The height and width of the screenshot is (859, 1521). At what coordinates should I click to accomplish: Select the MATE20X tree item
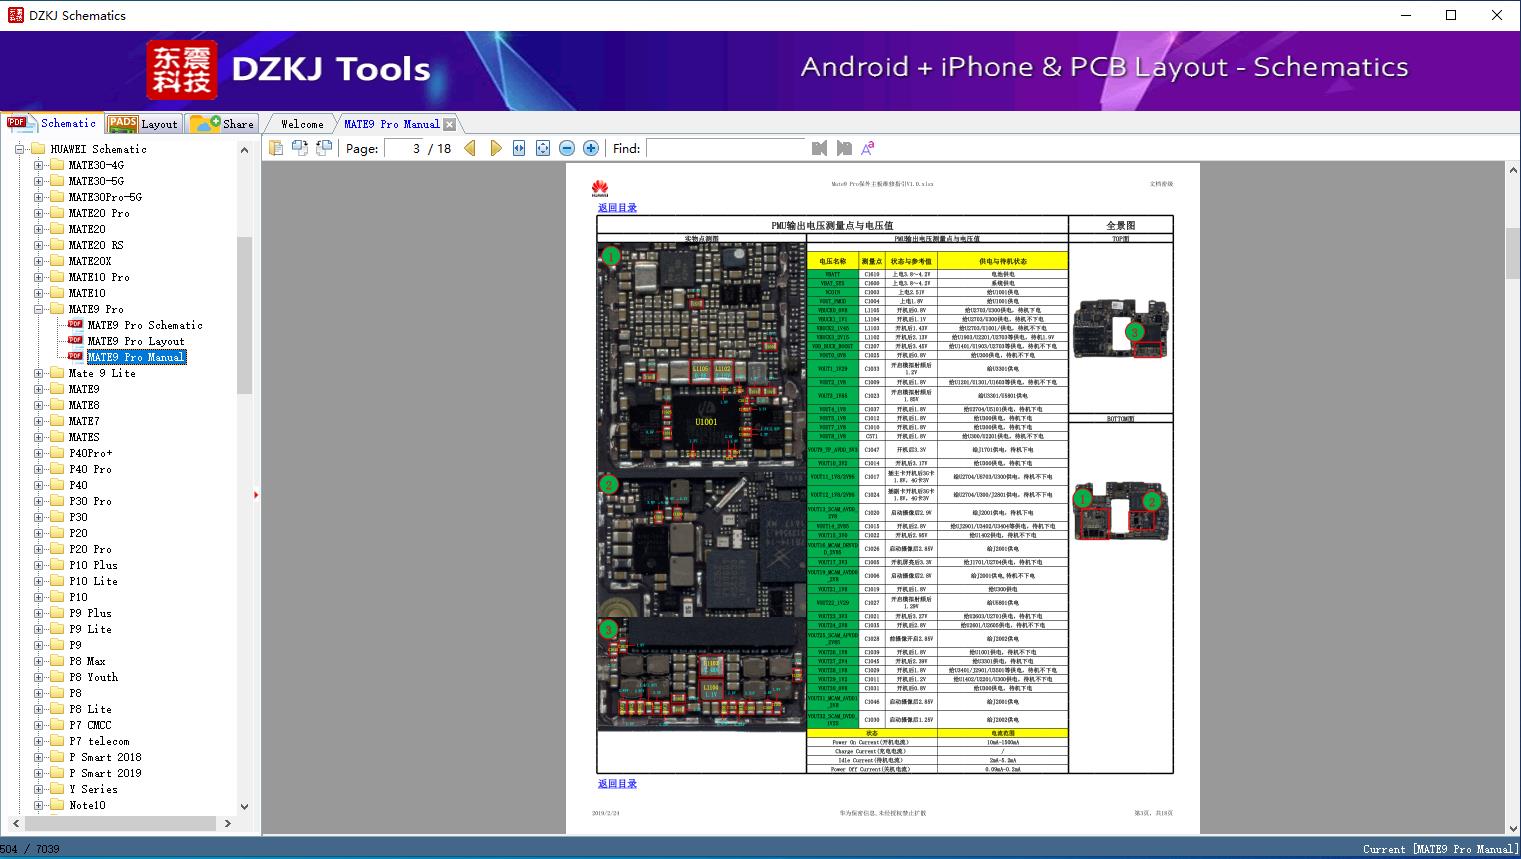pyautogui.click(x=90, y=261)
